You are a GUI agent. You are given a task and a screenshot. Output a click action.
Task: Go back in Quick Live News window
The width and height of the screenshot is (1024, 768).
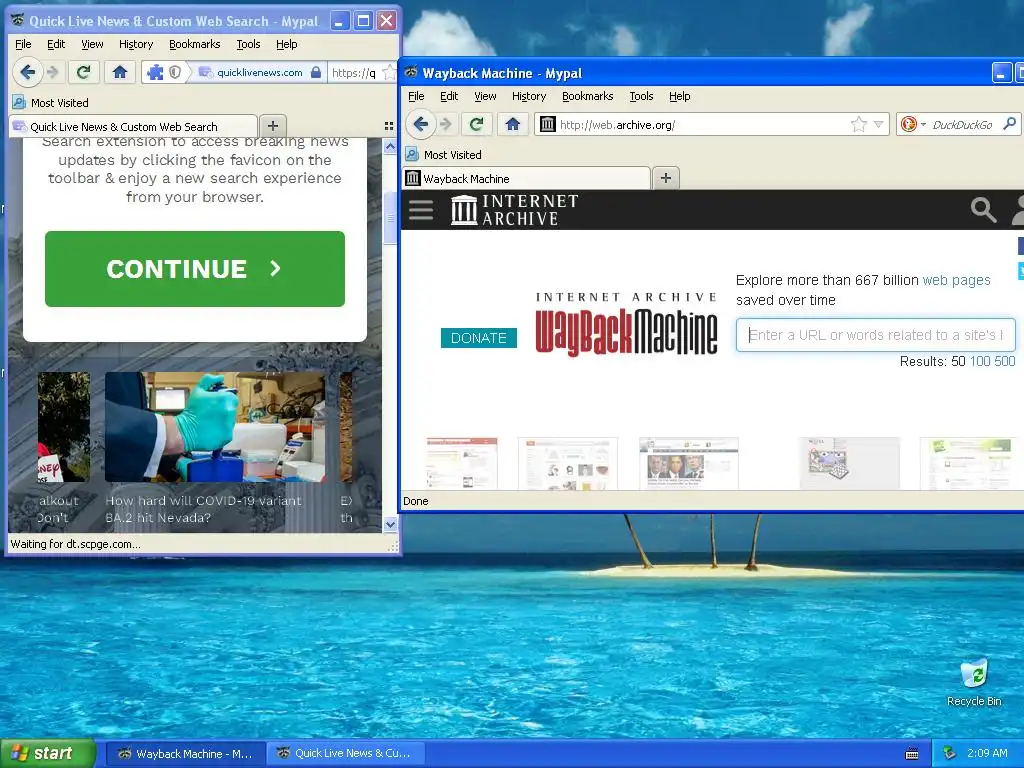pos(27,72)
